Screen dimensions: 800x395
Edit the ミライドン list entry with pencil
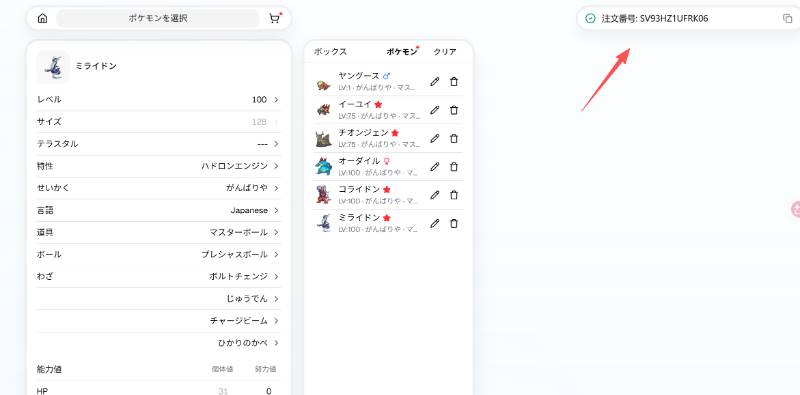pos(435,223)
